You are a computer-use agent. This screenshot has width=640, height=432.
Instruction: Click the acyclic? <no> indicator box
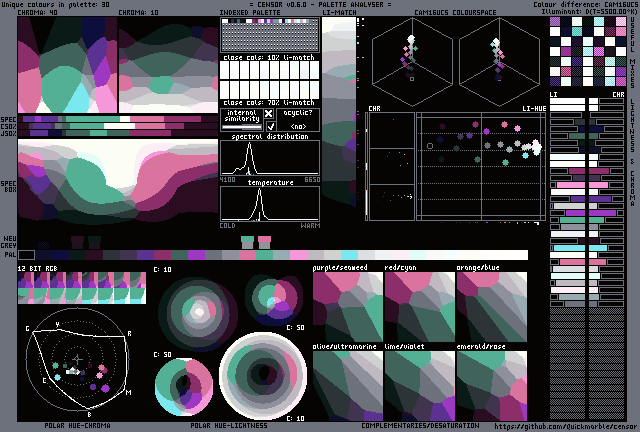[299, 120]
